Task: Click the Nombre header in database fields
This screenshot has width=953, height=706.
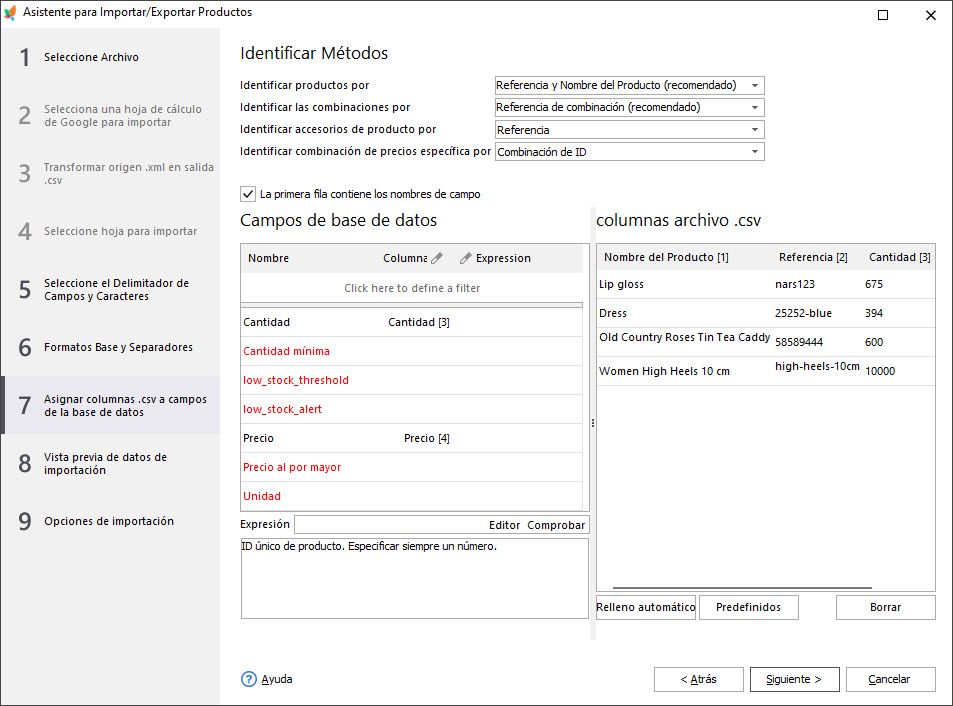Action: coord(268,258)
